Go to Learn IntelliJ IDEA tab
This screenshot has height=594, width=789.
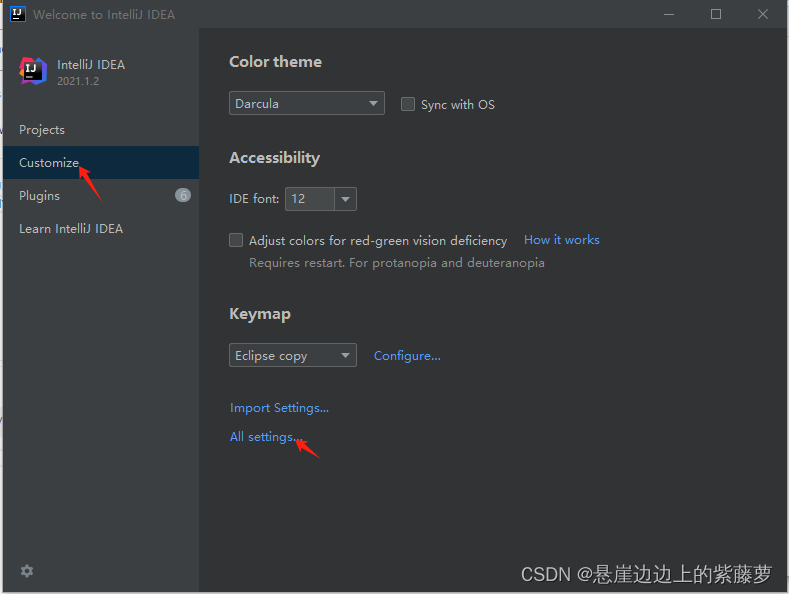point(101,229)
